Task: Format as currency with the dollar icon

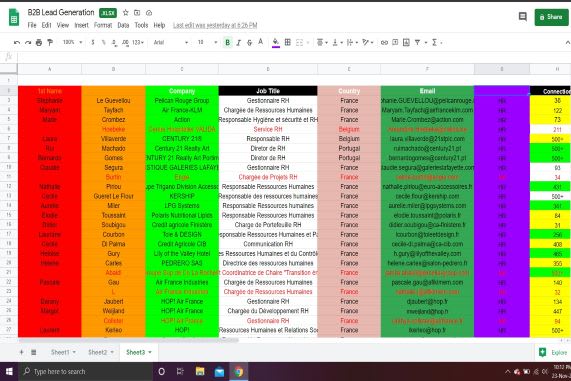Action: click(x=93, y=43)
